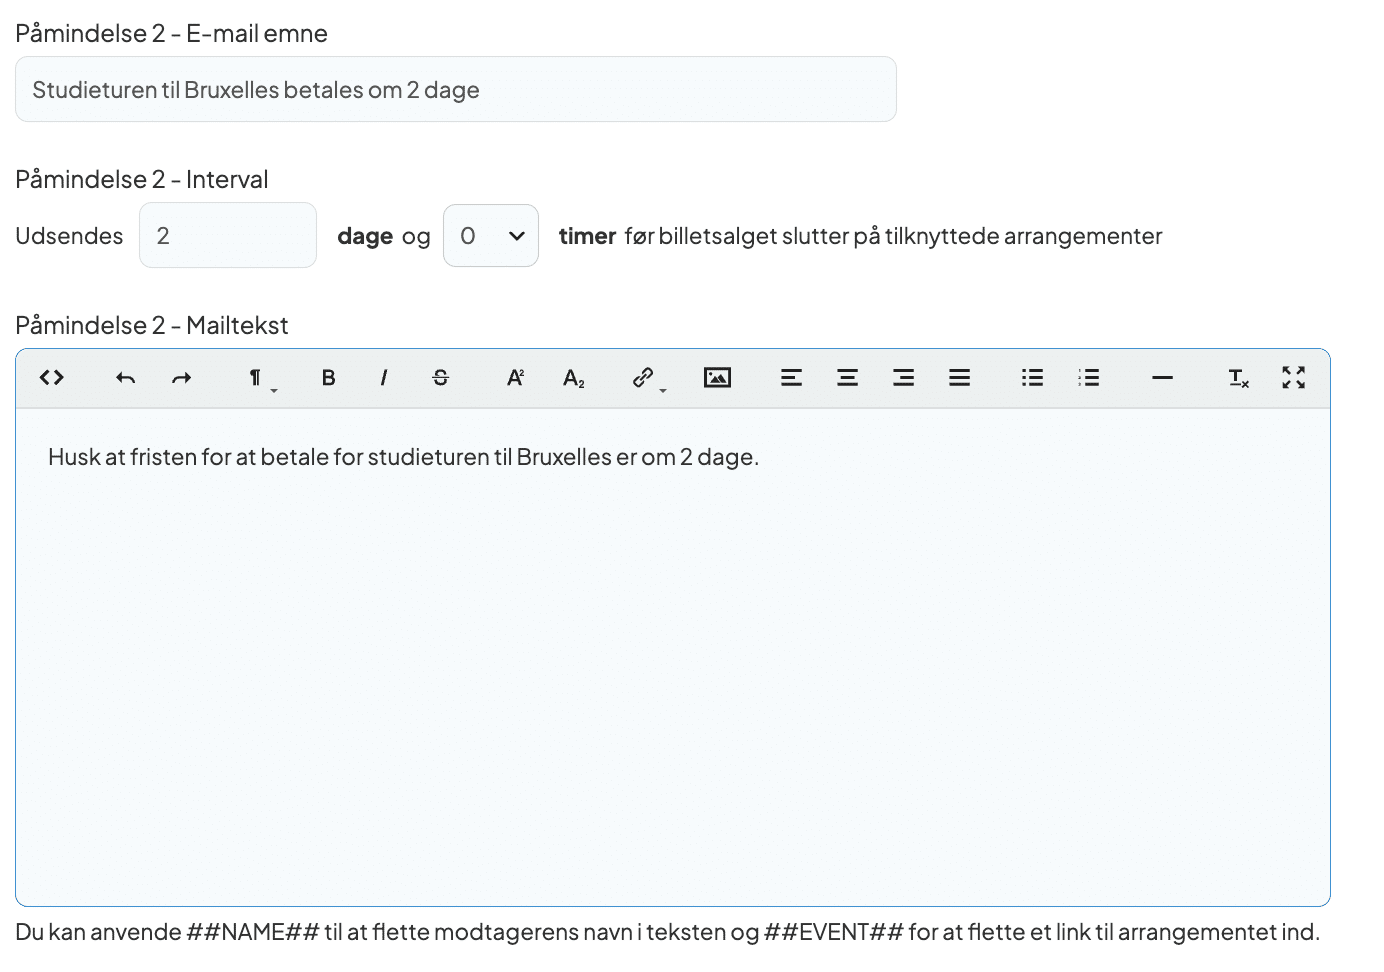Insert an image into the mail text
Screen dimensions: 1384x972
tap(717, 378)
